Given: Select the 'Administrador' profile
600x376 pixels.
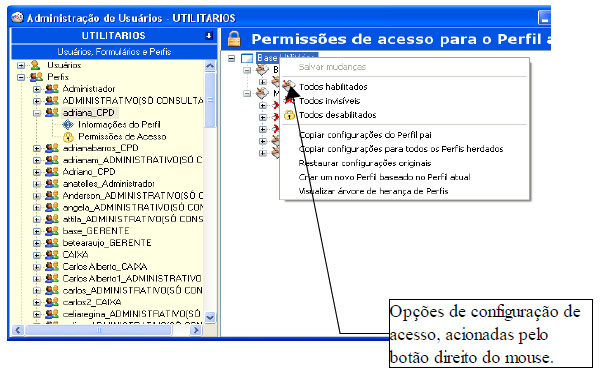Looking at the screenshot, I should point(89,89).
